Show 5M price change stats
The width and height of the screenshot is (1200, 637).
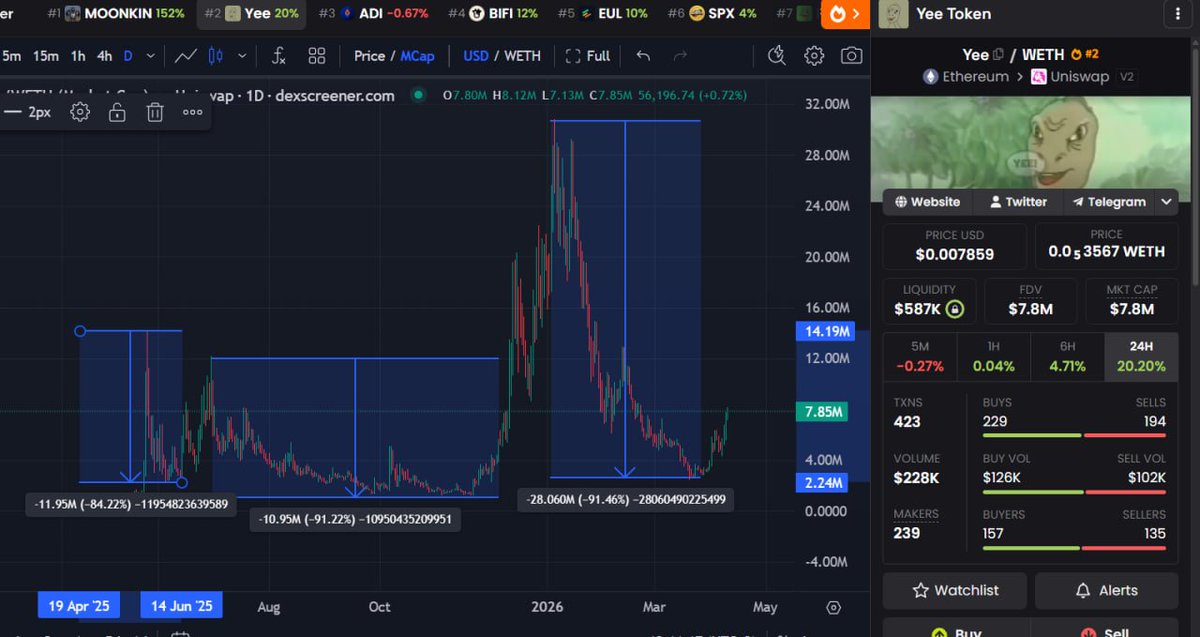tap(920, 357)
